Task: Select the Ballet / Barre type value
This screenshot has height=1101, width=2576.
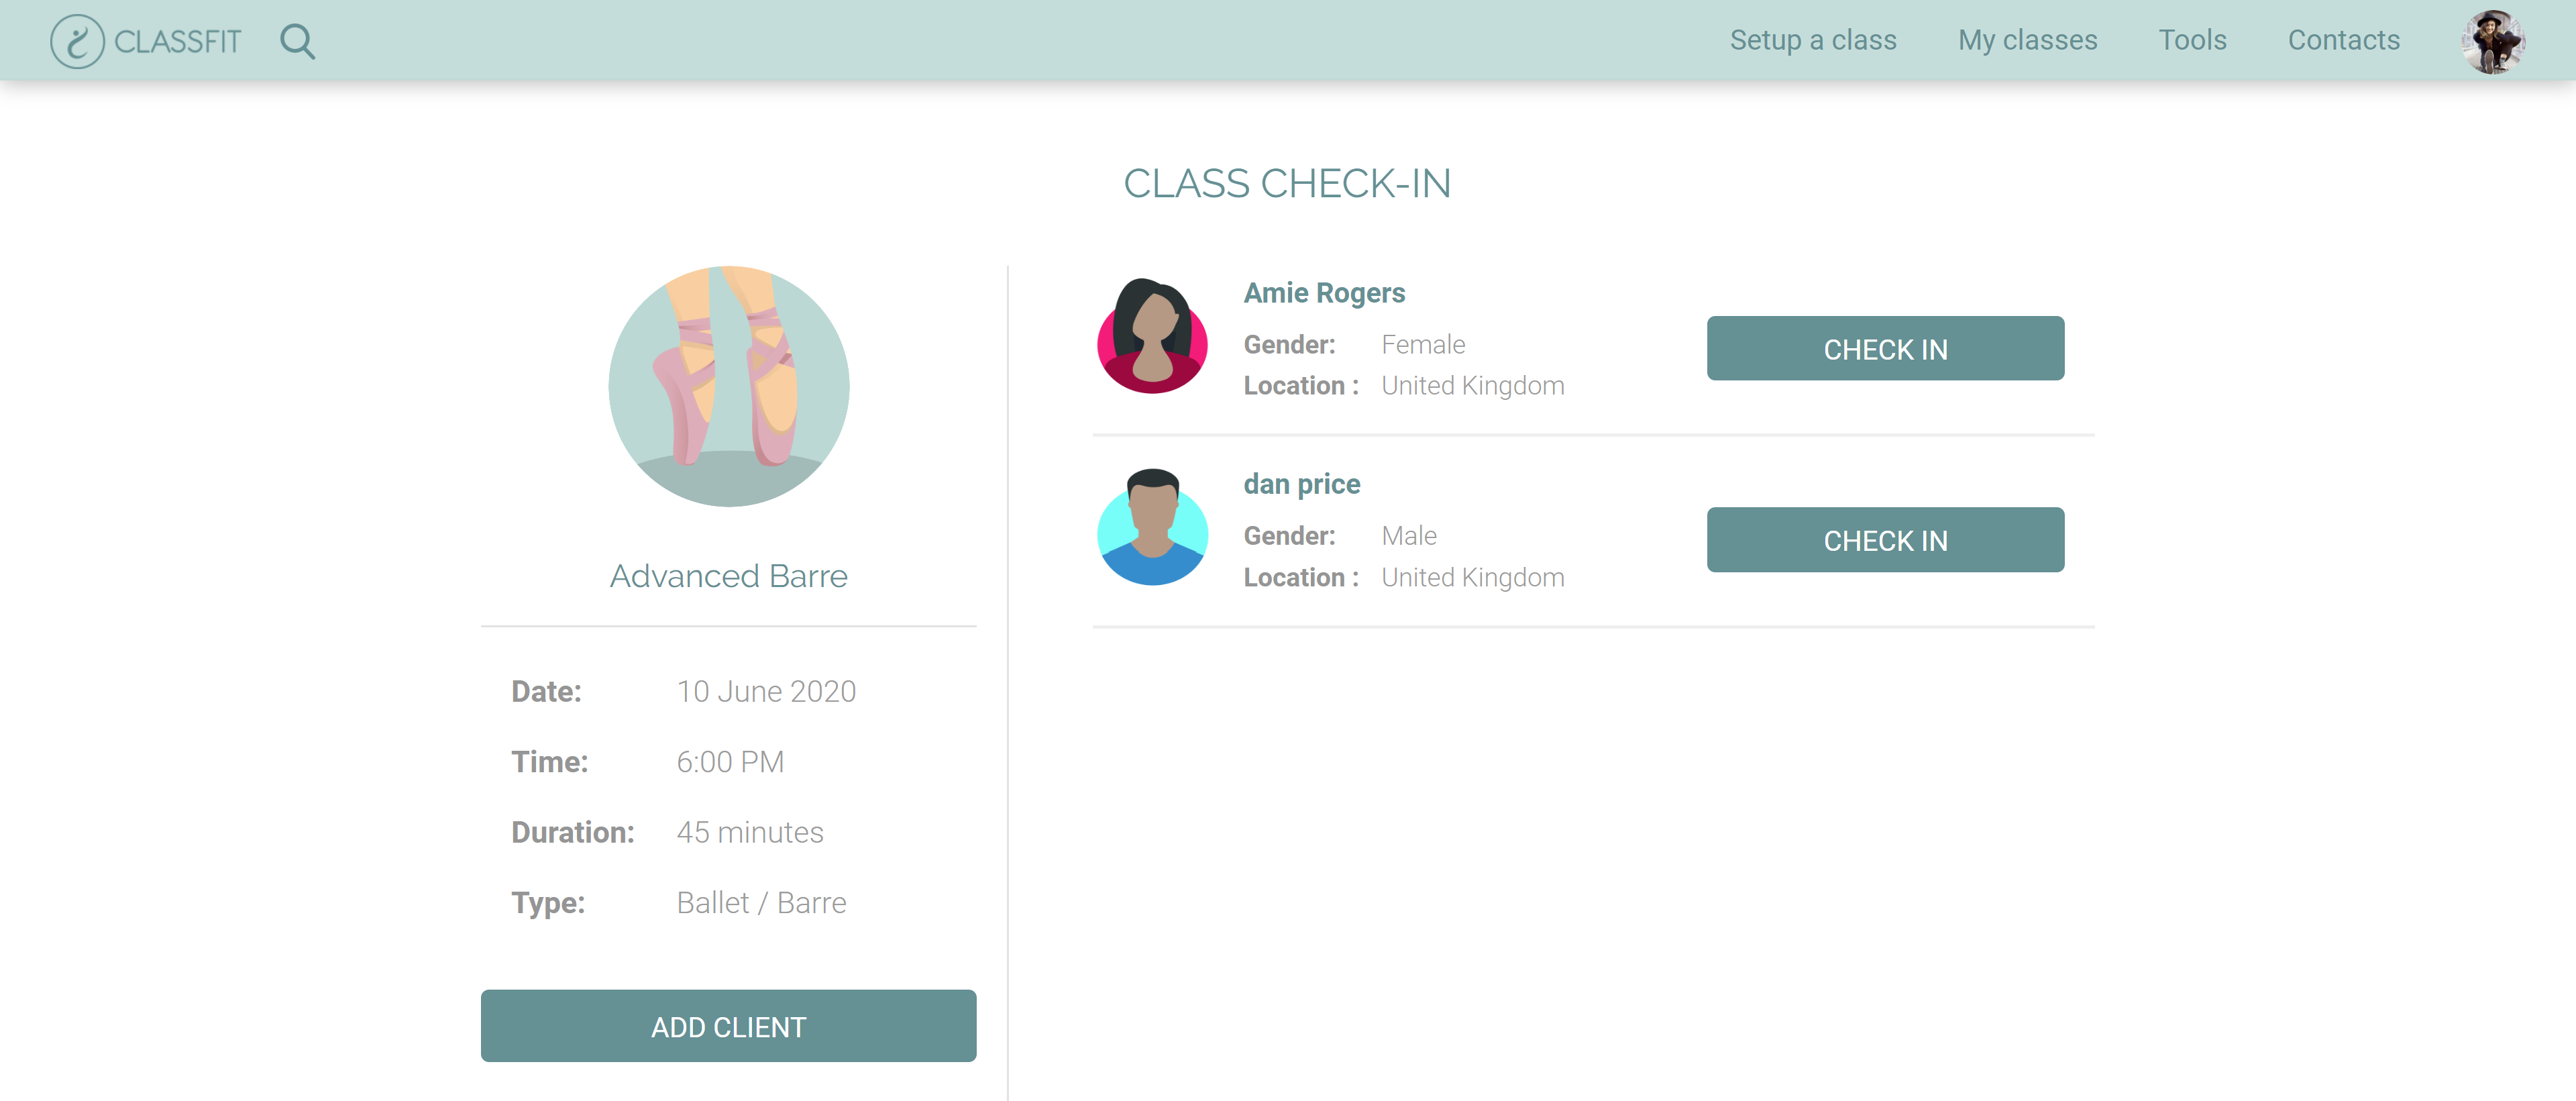Action: [761, 903]
